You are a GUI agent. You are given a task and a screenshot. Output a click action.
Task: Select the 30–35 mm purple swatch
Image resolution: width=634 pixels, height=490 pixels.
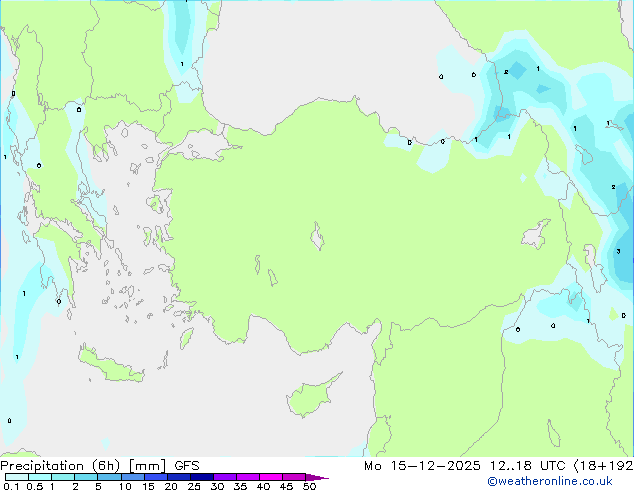(x=224, y=477)
